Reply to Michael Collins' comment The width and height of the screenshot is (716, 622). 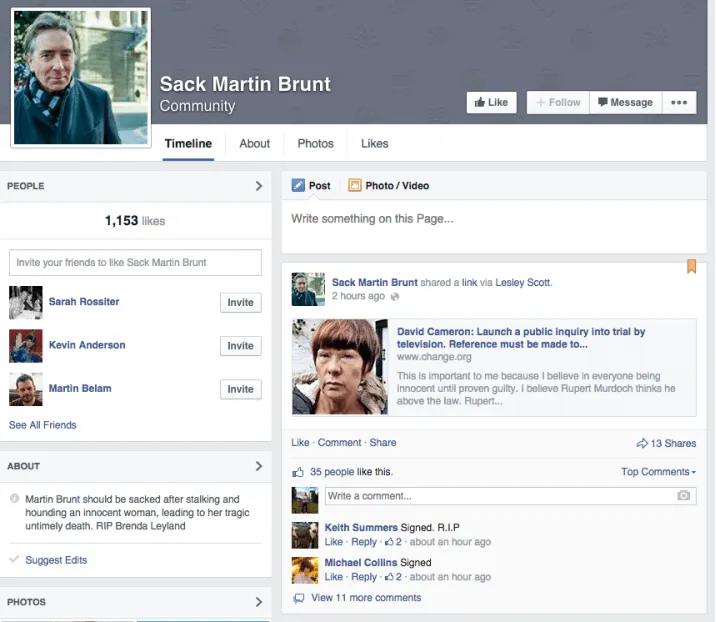pyautogui.click(x=363, y=577)
